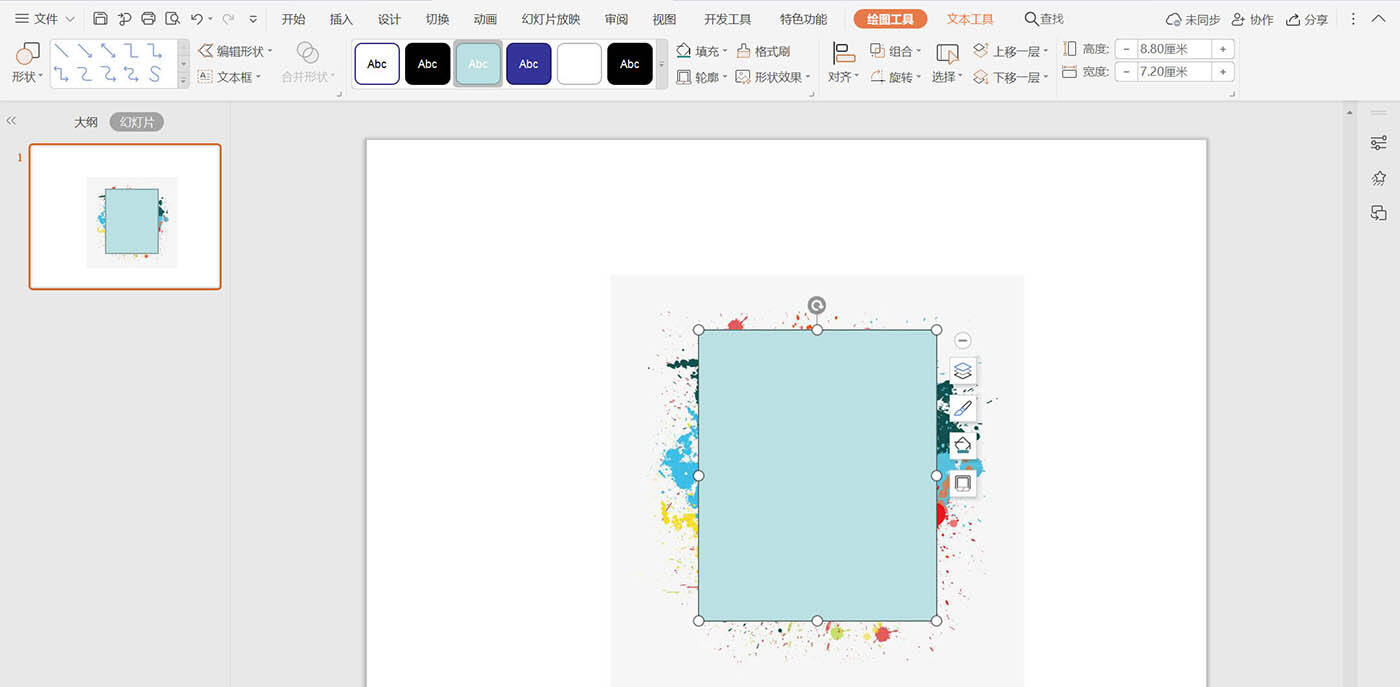Open the Group (组合) dropdown

[895, 51]
